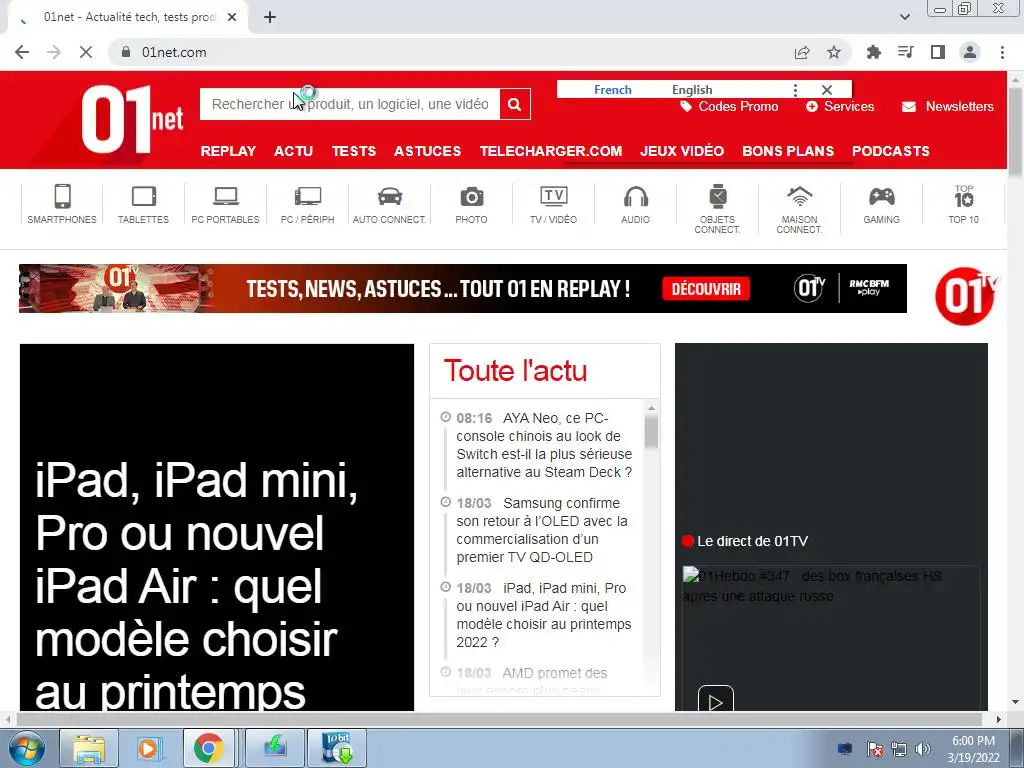The height and width of the screenshot is (768, 1024).
Task: Open the ASTUCES menu
Action: click(428, 151)
